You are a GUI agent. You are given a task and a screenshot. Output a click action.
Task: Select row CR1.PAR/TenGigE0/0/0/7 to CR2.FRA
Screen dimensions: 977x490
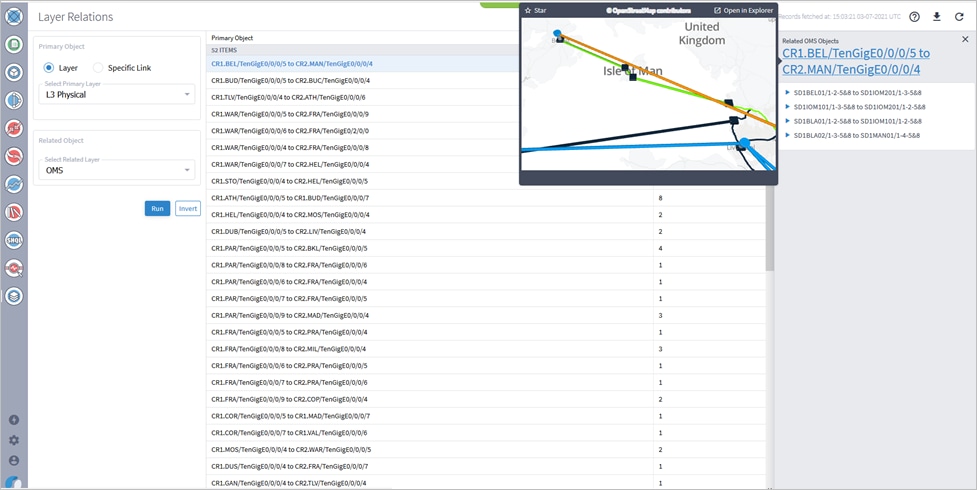click(486, 299)
